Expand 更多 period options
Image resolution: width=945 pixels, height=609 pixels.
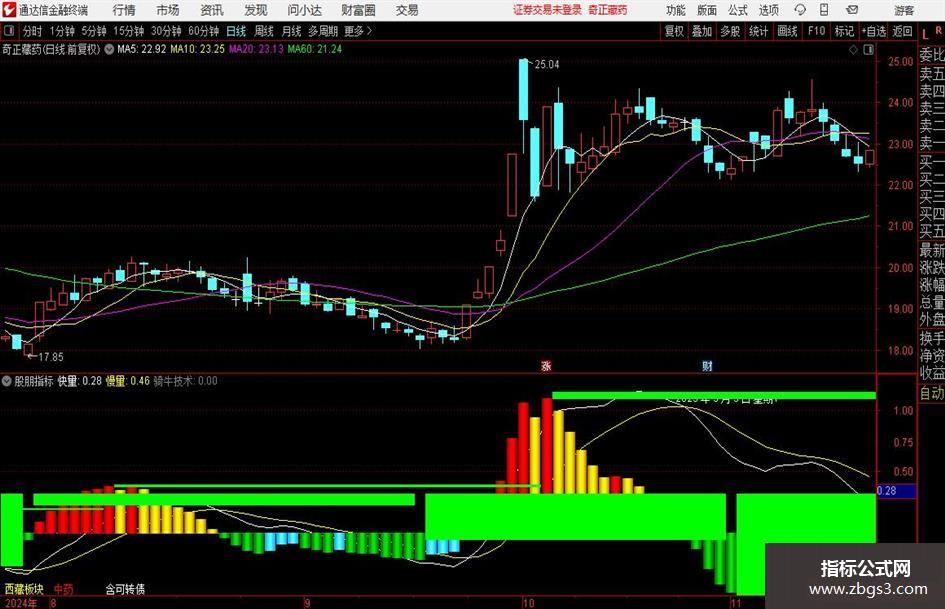[358, 31]
